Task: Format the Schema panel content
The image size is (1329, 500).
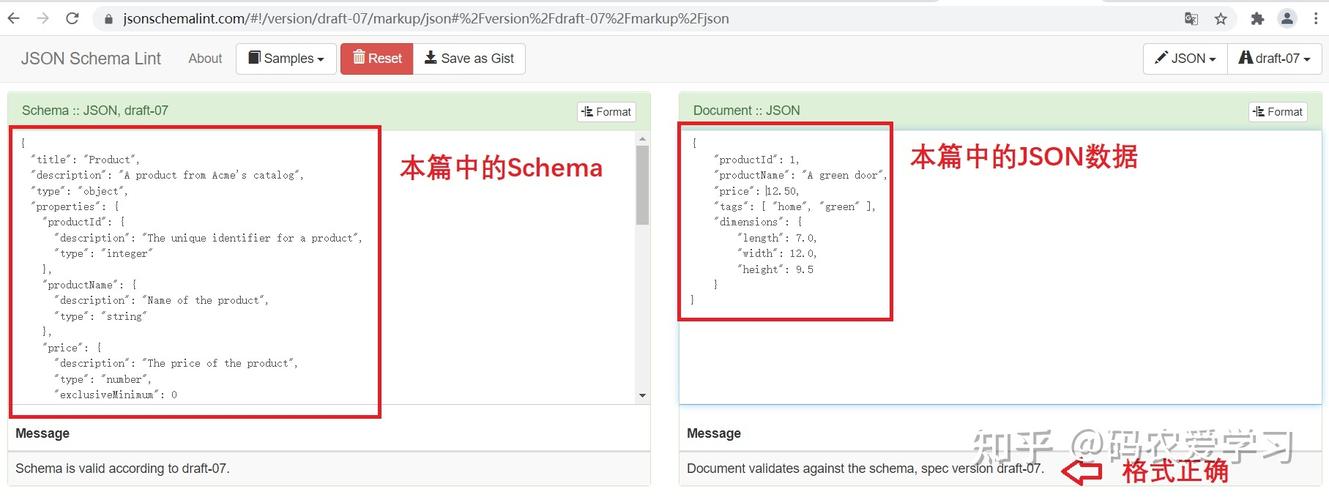Action: [606, 112]
